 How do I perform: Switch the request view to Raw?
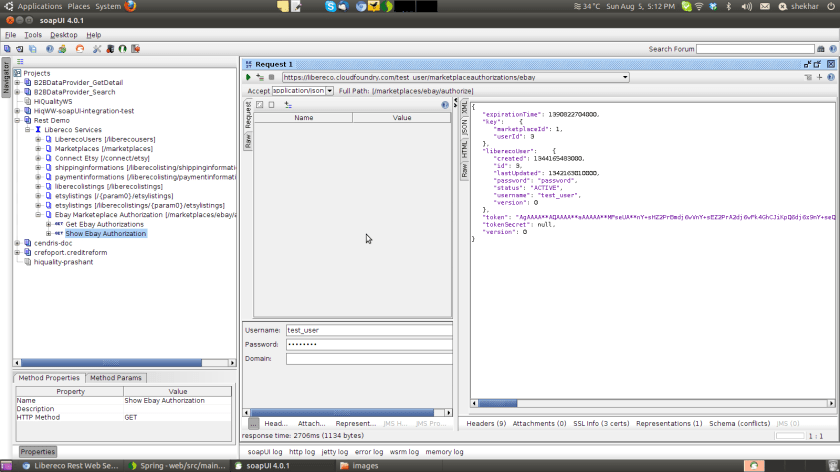[x=248, y=141]
